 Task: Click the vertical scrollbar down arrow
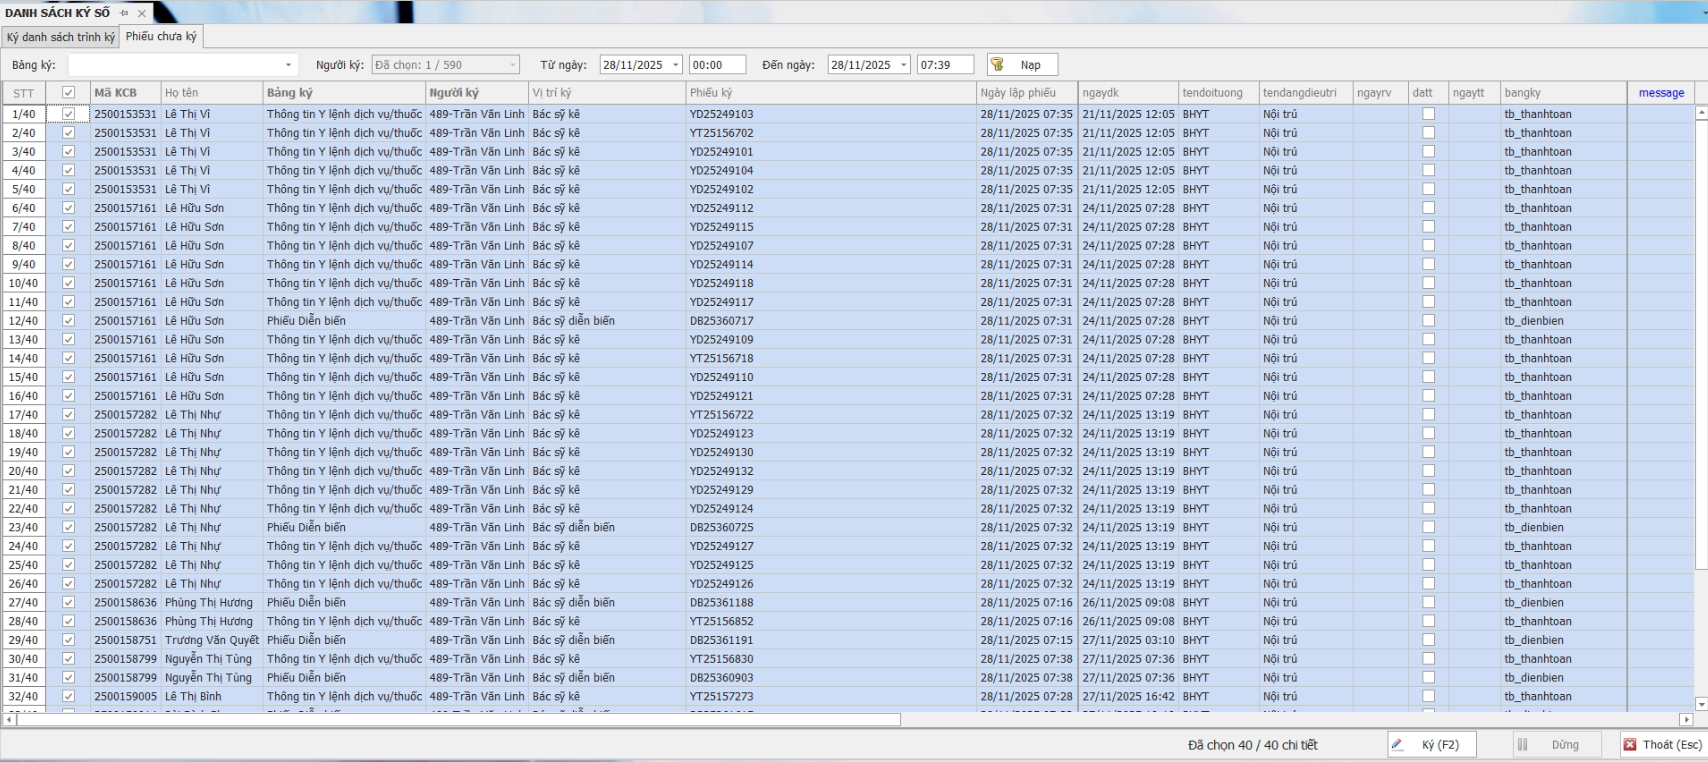point(1700,704)
